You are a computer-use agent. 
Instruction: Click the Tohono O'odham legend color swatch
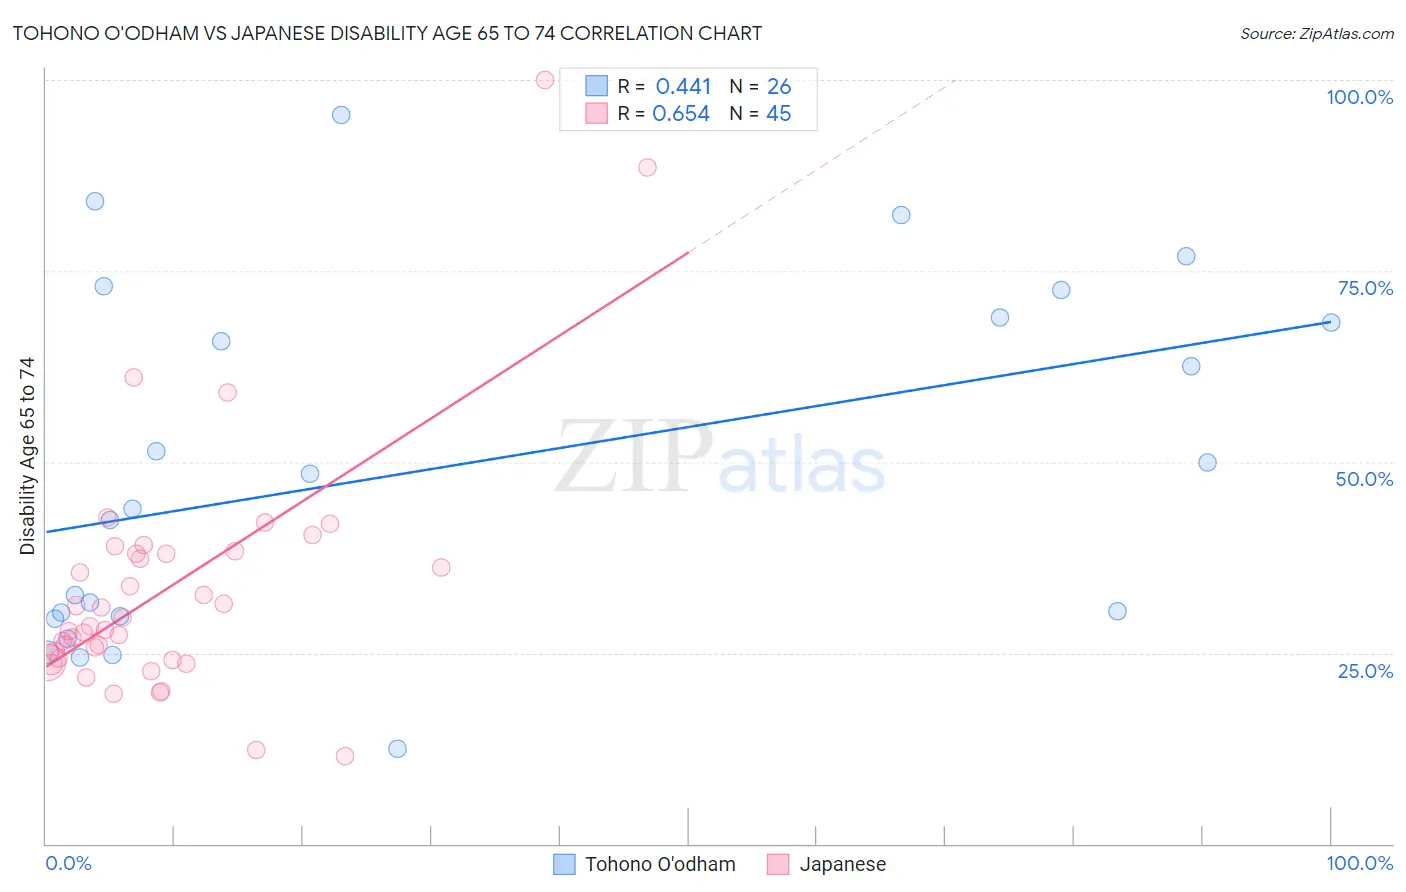click(x=564, y=864)
